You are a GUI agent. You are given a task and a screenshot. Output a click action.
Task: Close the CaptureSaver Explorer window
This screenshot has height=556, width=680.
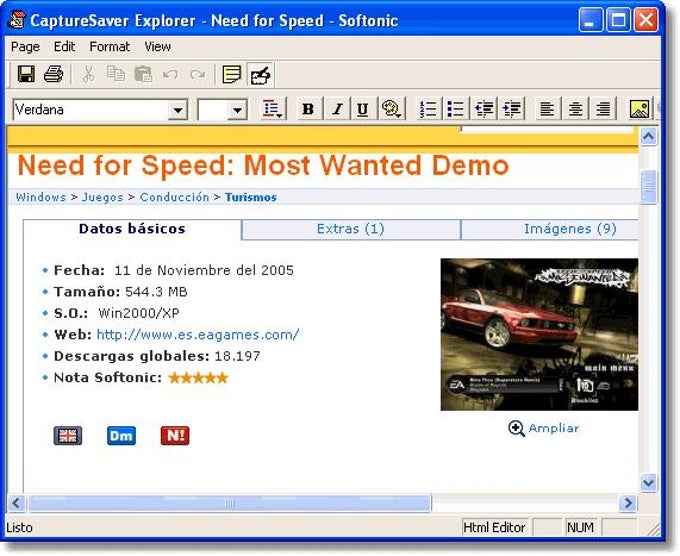pyautogui.click(x=646, y=20)
